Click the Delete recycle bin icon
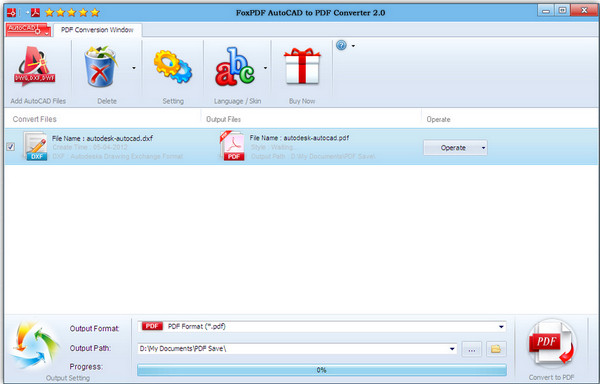600x384 pixels. click(100, 67)
